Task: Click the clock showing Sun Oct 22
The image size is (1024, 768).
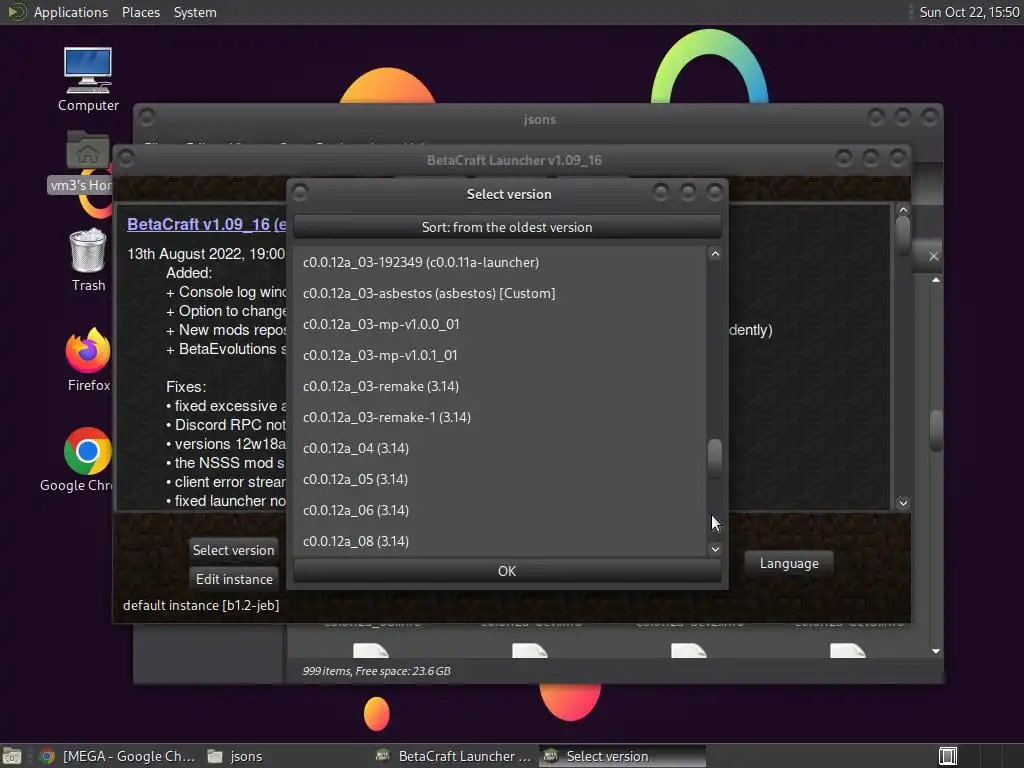Action: [x=969, y=12]
